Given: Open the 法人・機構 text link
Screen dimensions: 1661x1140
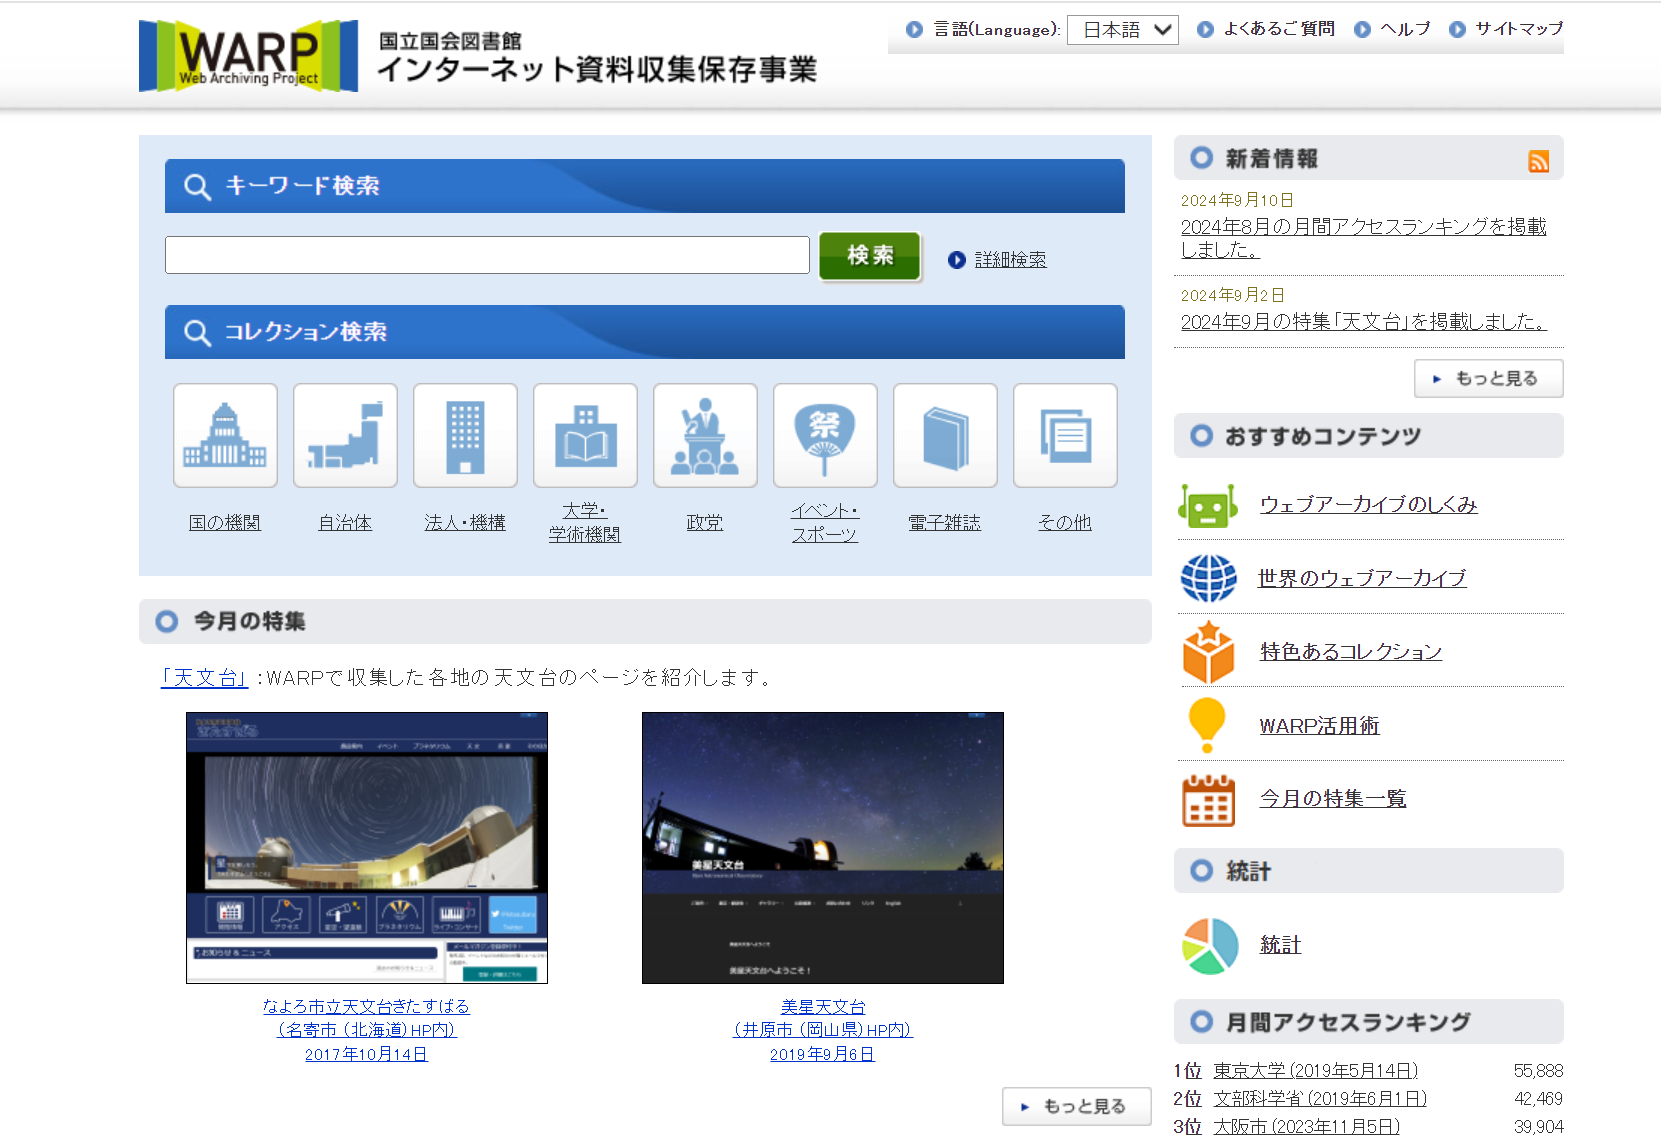Looking at the screenshot, I should [465, 523].
